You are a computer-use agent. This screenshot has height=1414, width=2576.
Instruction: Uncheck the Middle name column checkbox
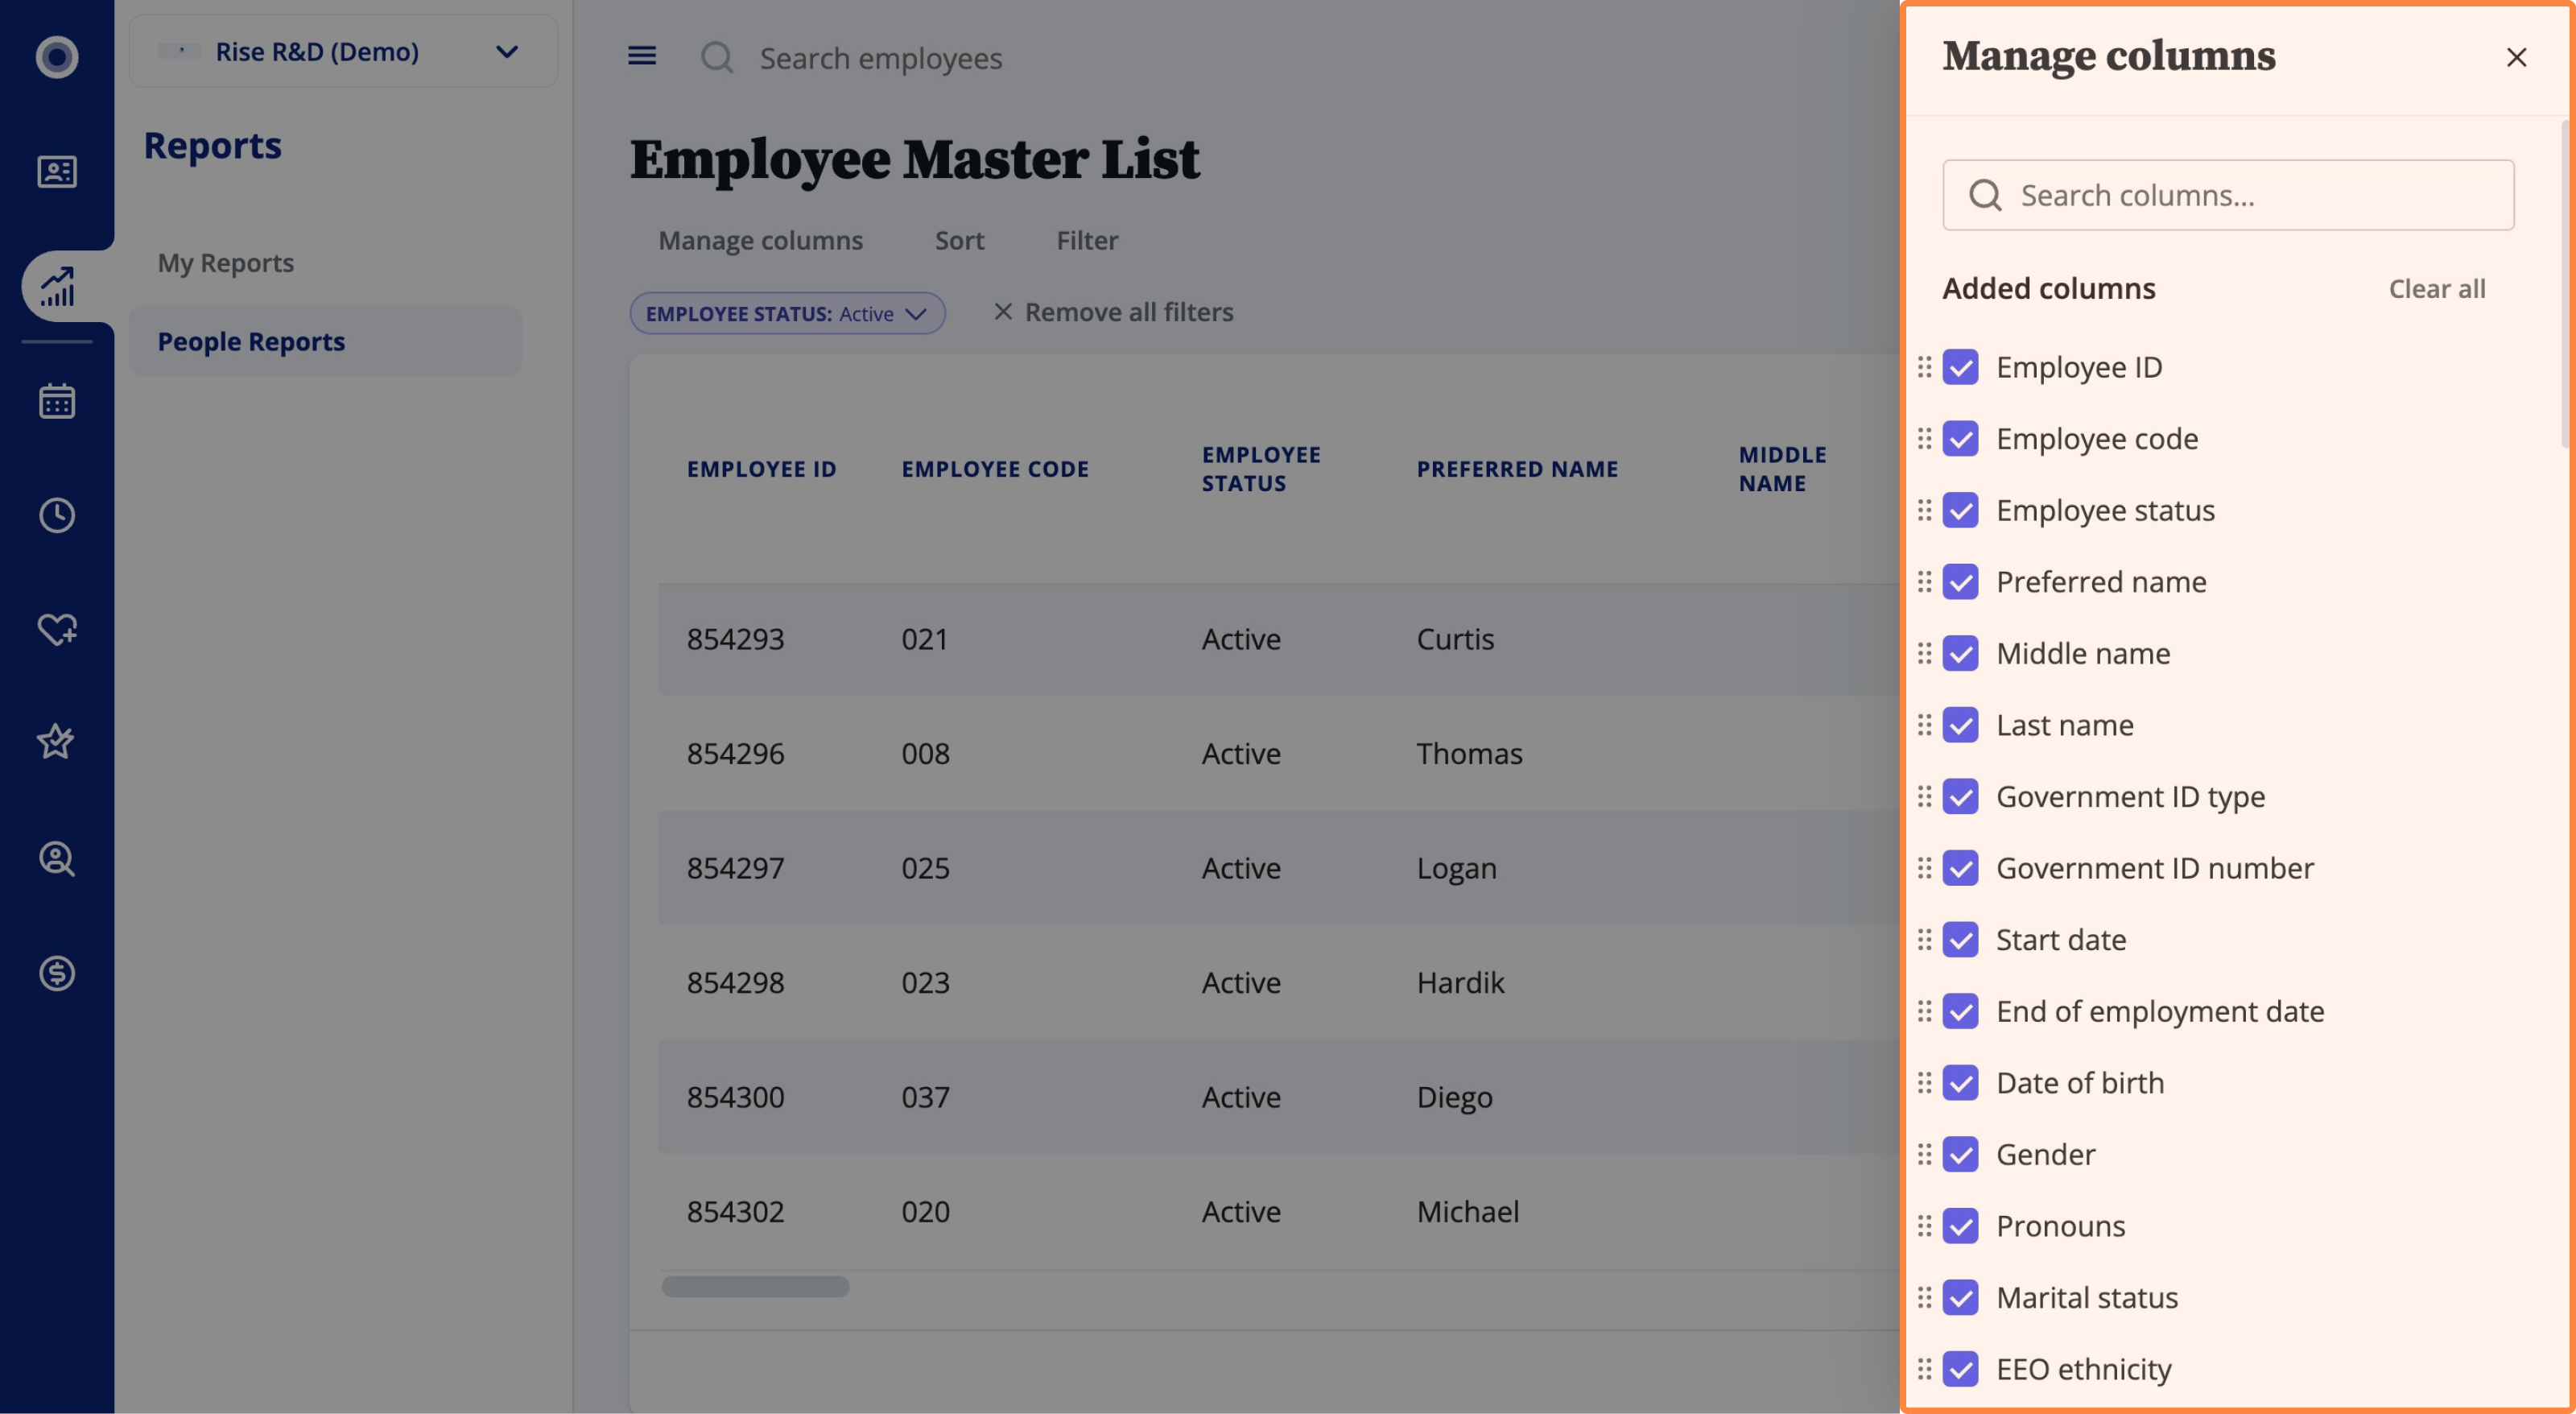(x=1960, y=653)
